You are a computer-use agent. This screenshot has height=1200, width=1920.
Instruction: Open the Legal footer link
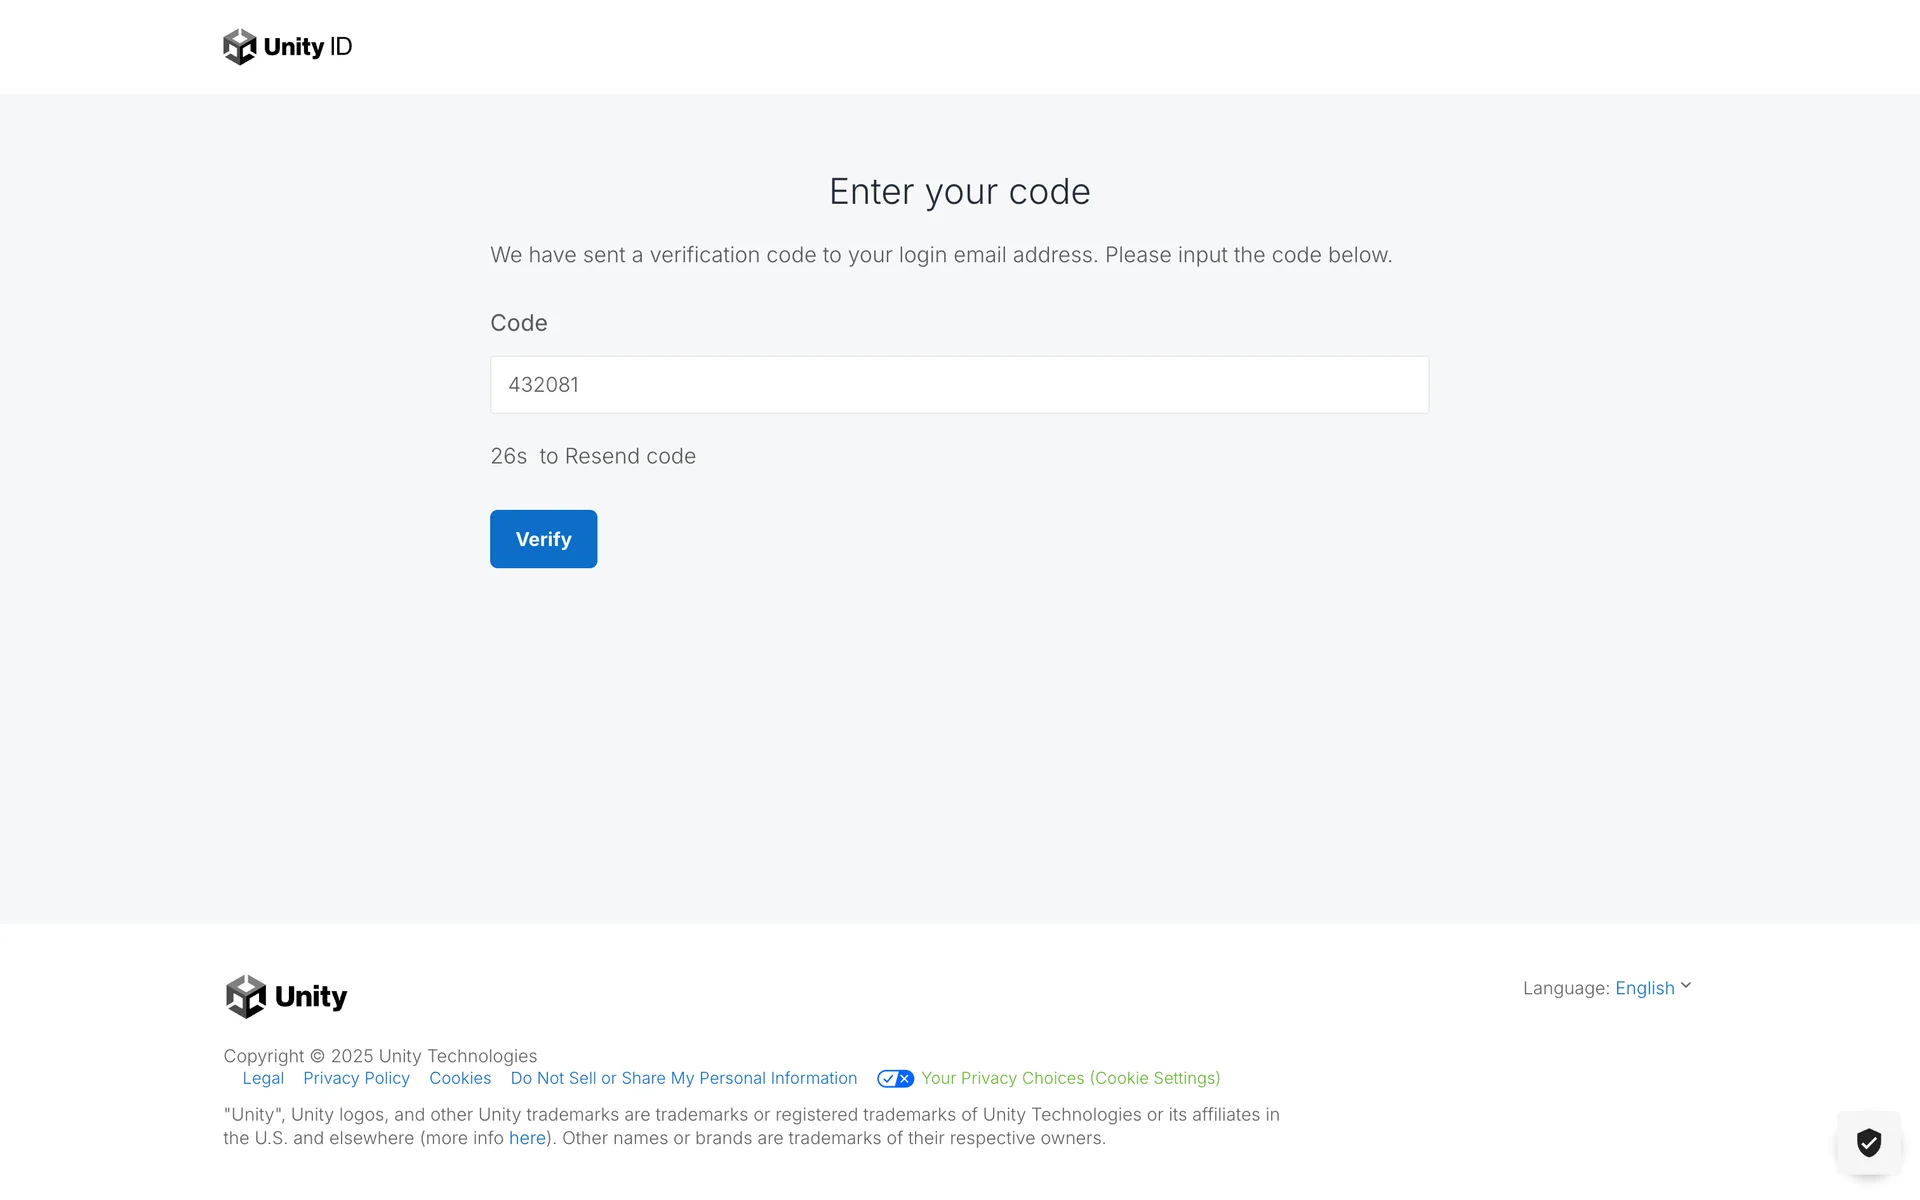coord(263,1079)
